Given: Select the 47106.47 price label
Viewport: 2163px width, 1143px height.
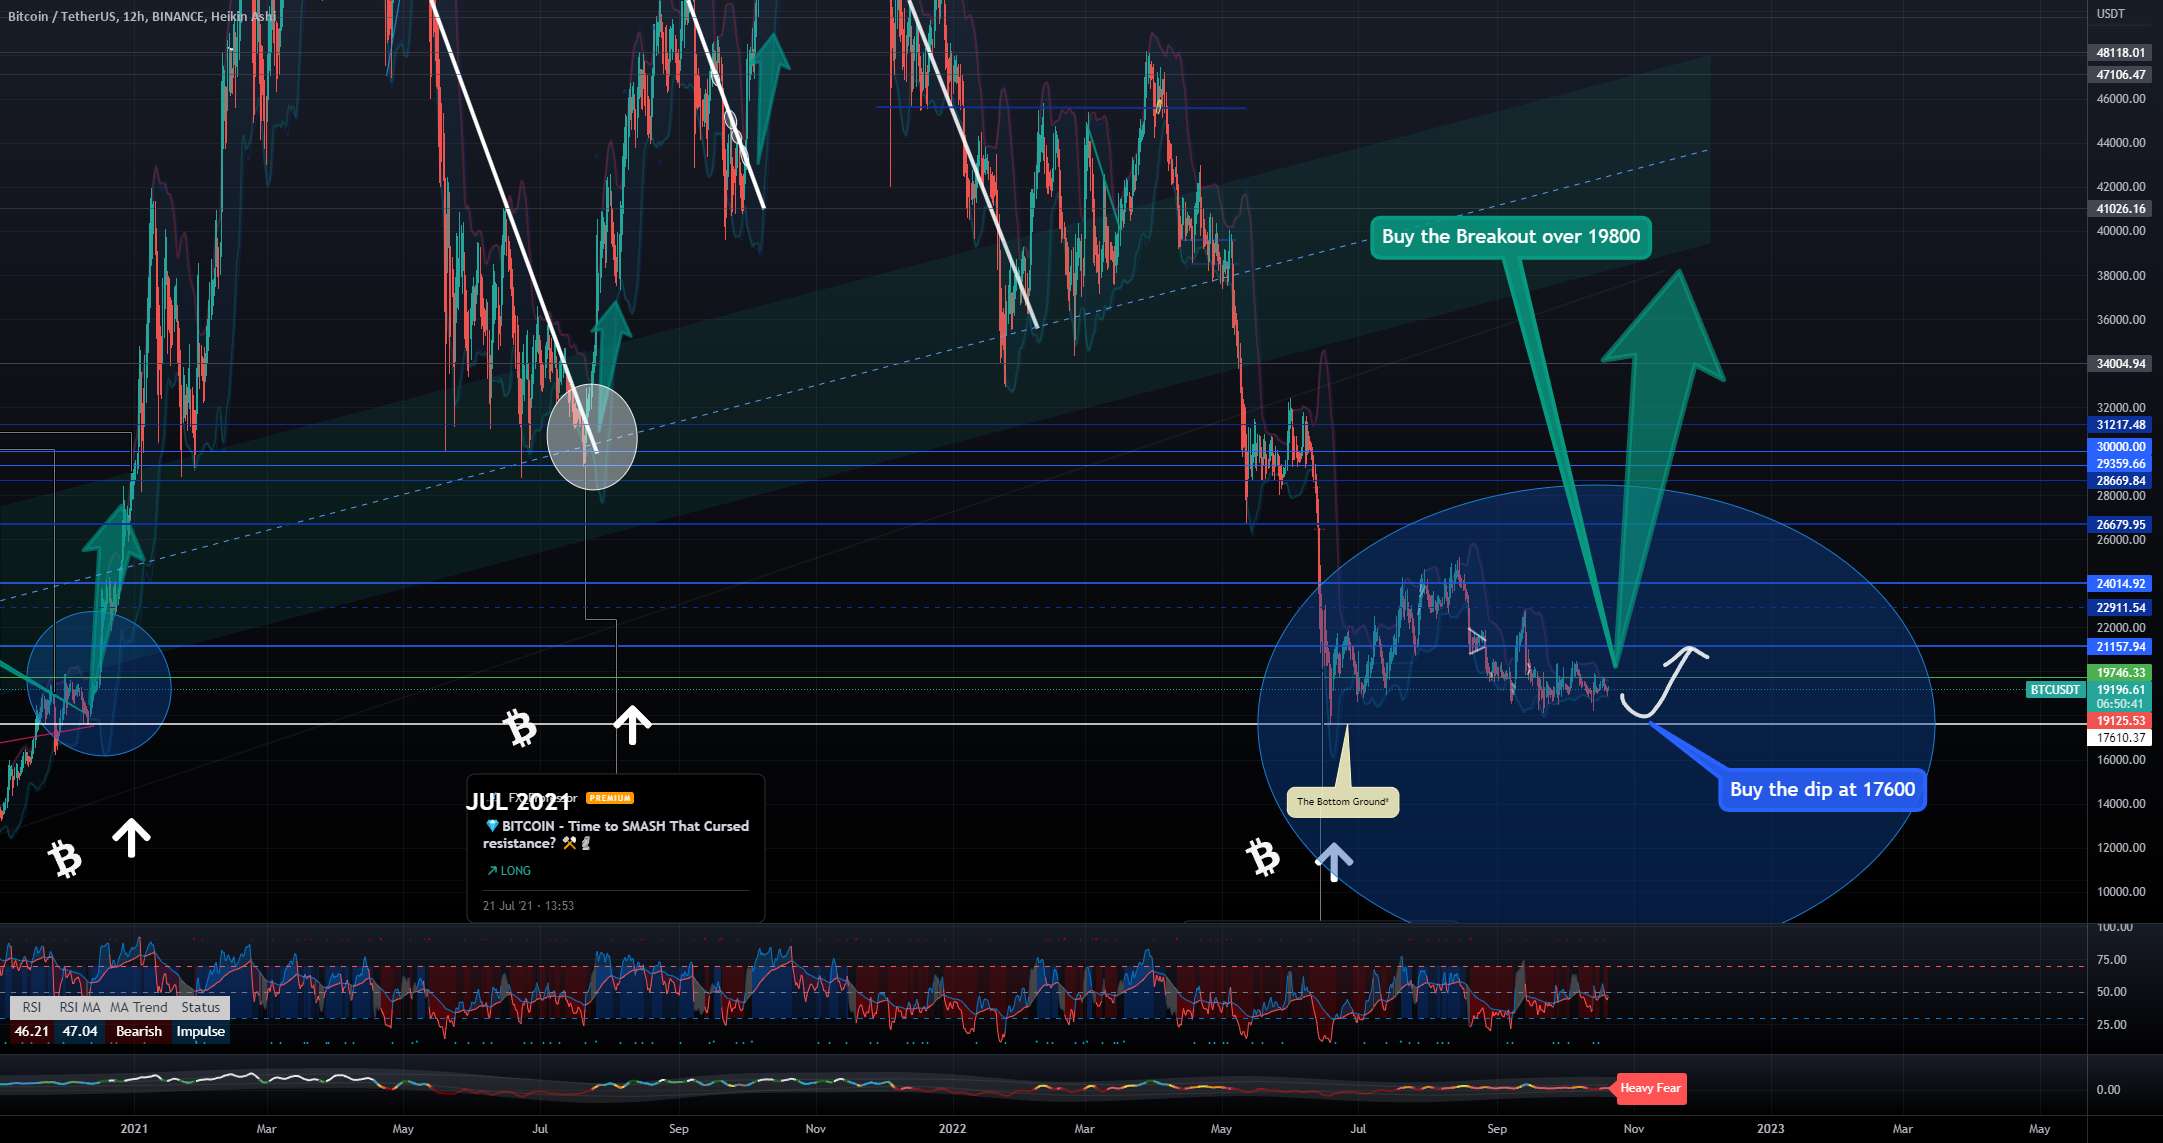Looking at the screenshot, I should [x=2120, y=75].
